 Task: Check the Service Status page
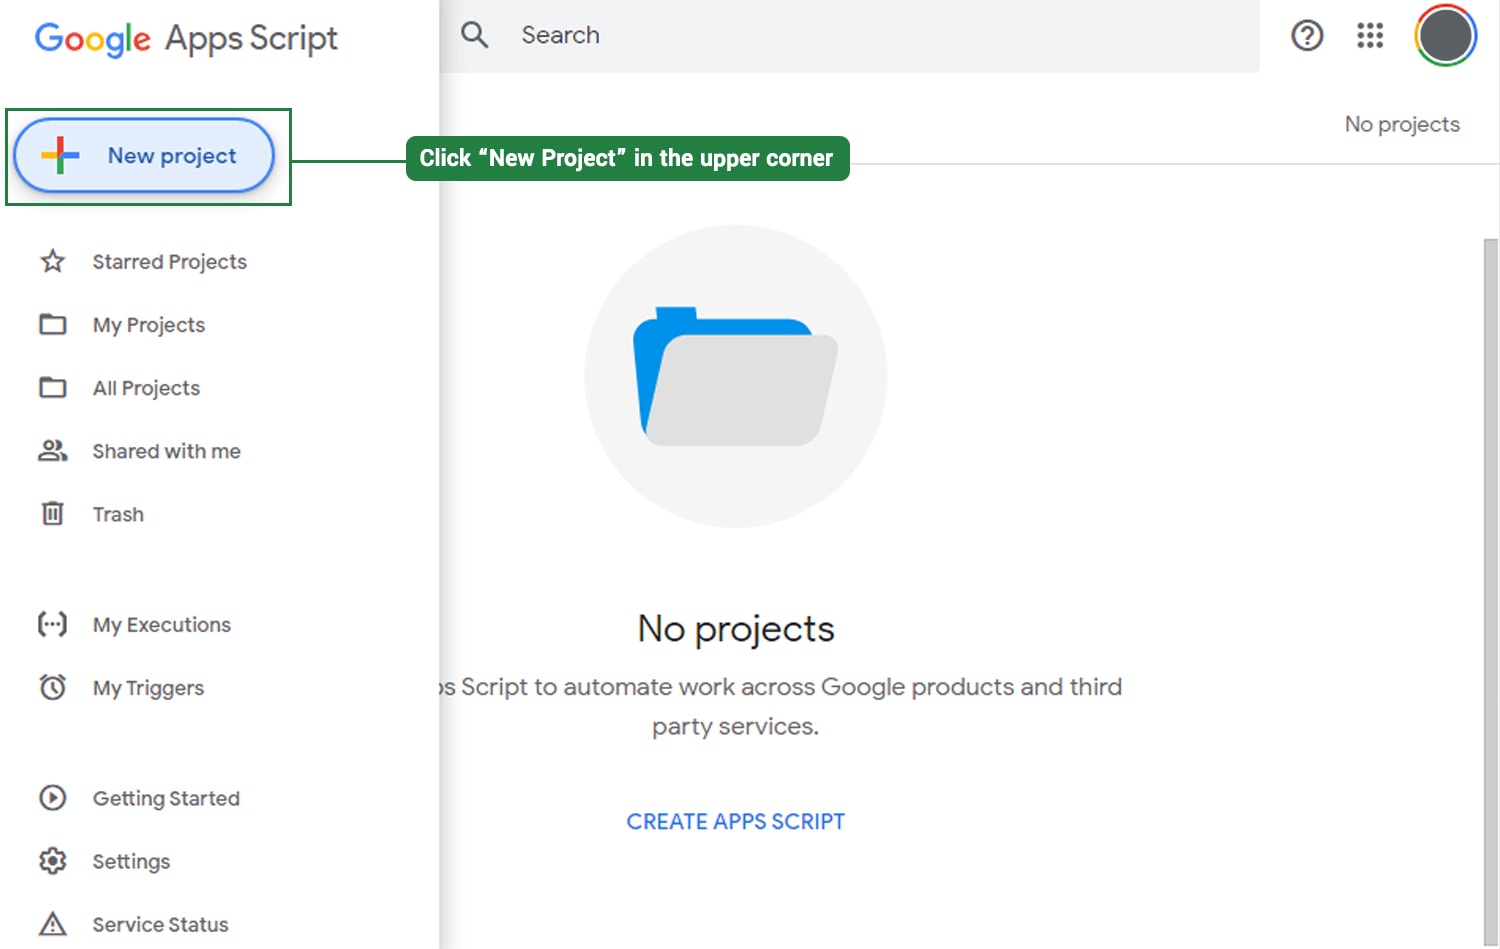pos(160,924)
